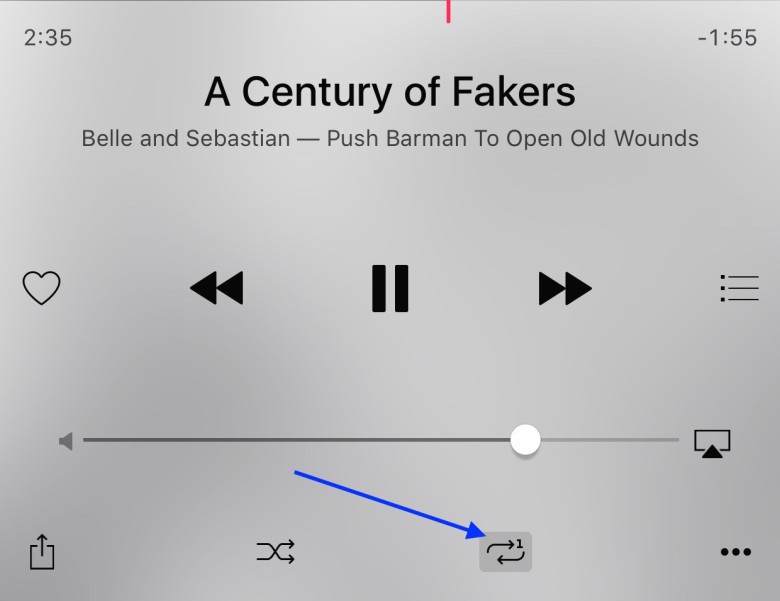
Task: Tap remaining time label -1:55
Action: (728, 38)
